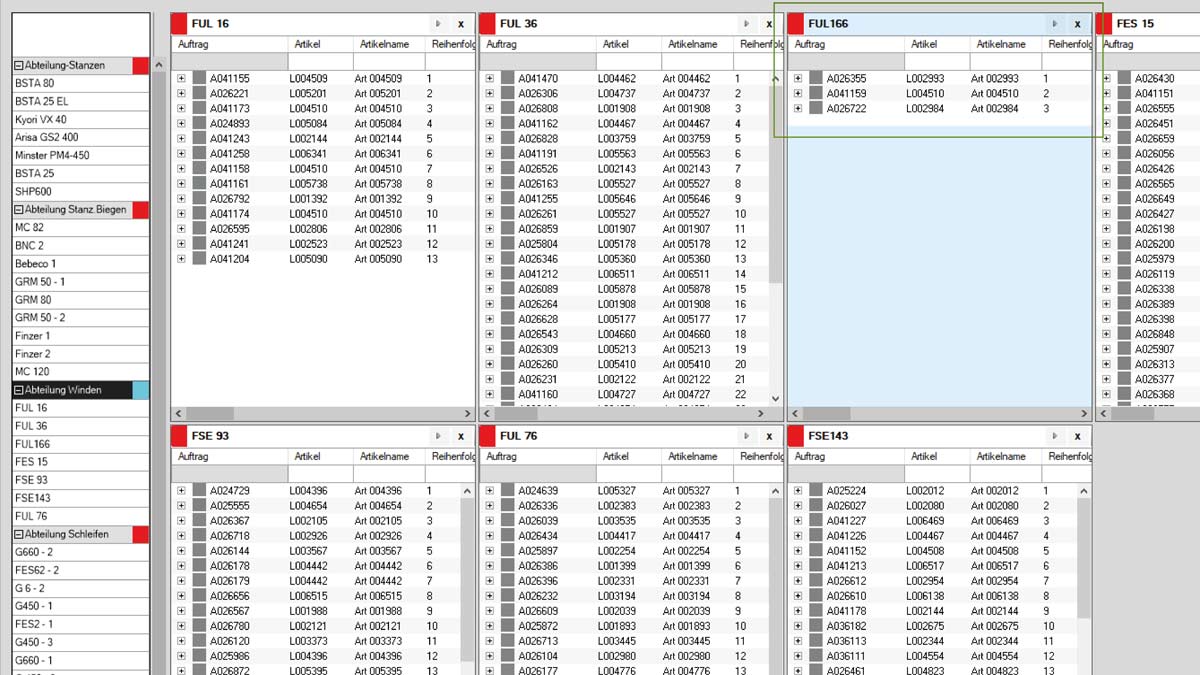Screen dimensions: 1200x675
Task: Collapse the Abteilung Winden group
Action: click(19, 390)
